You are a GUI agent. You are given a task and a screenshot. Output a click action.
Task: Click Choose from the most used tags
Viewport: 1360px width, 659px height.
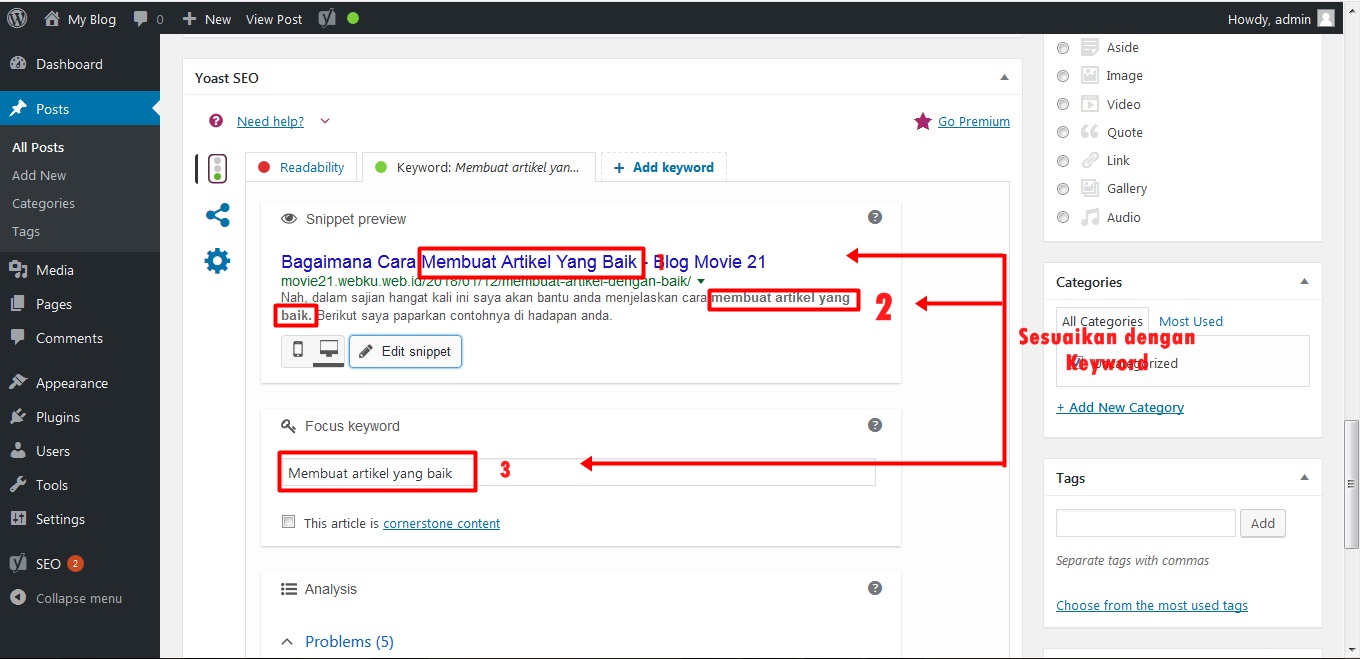point(1152,605)
